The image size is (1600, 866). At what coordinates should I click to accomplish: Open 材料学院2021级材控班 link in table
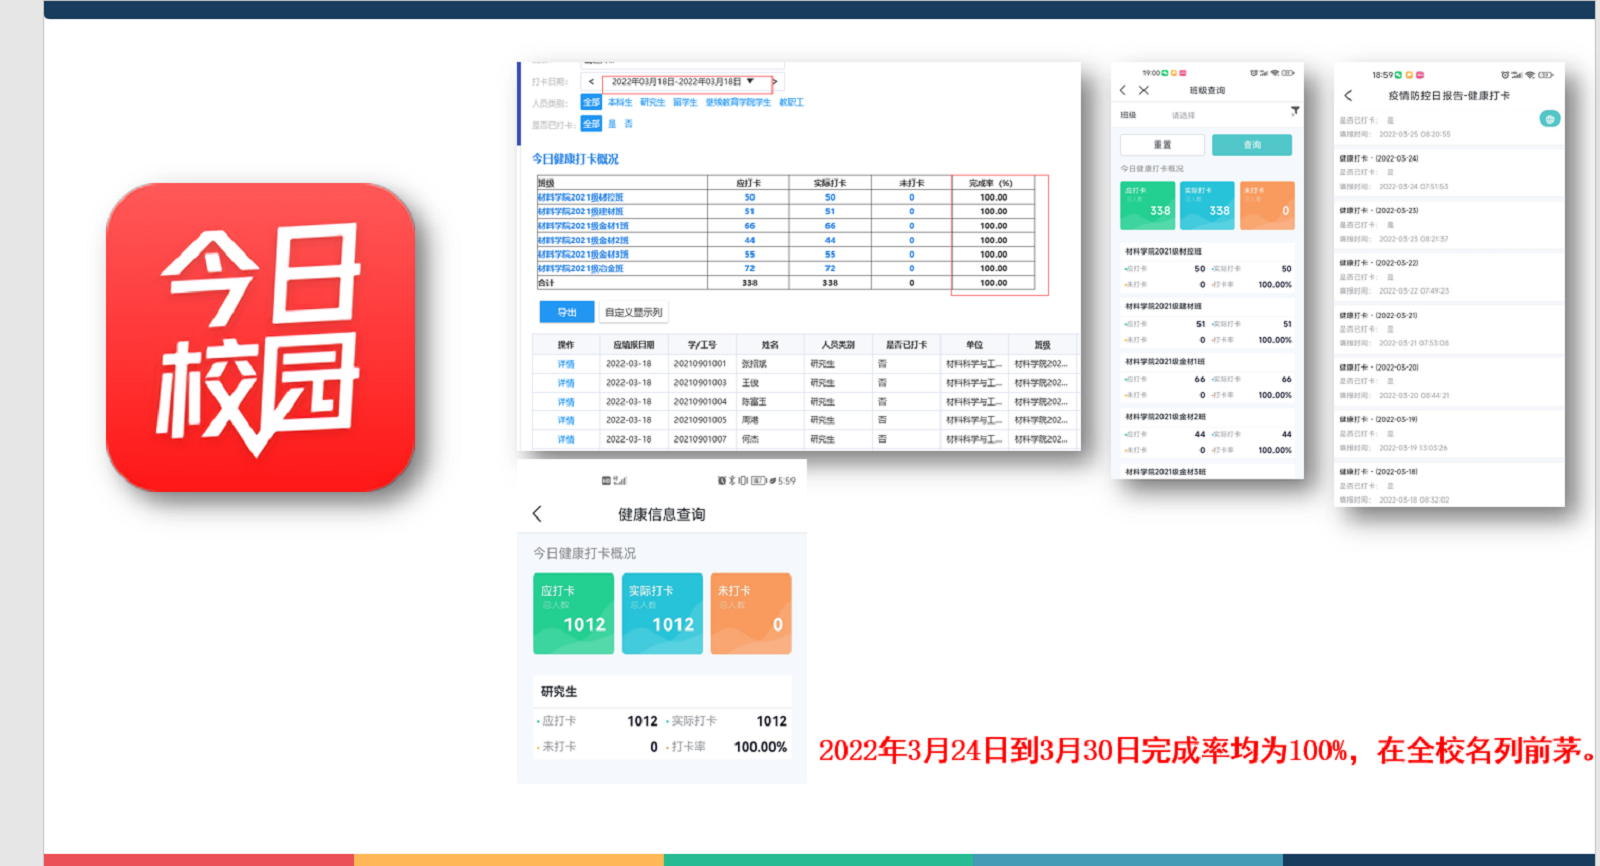tap(580, 198)
